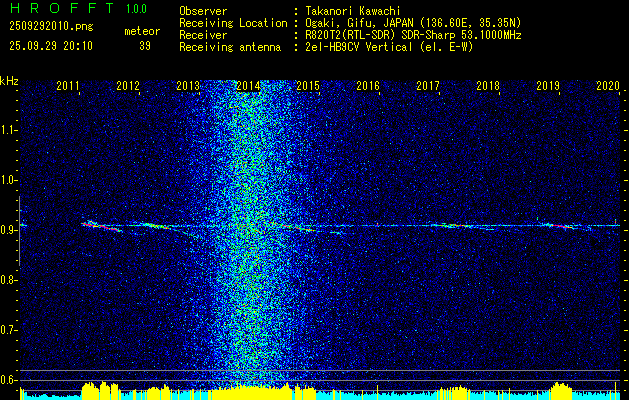The height and width of the screenshot is (400, 629).
Task: Click the 1.0 kHz frequency tick label
Action: click(8, 180)
